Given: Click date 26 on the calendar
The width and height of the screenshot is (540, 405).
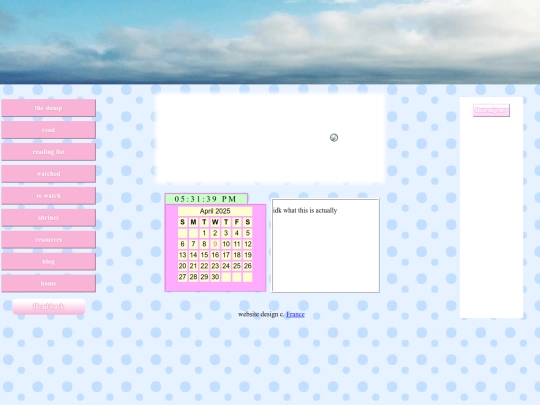Looking at the screenshot, I should pyautogui.click(x=248, y=266).
